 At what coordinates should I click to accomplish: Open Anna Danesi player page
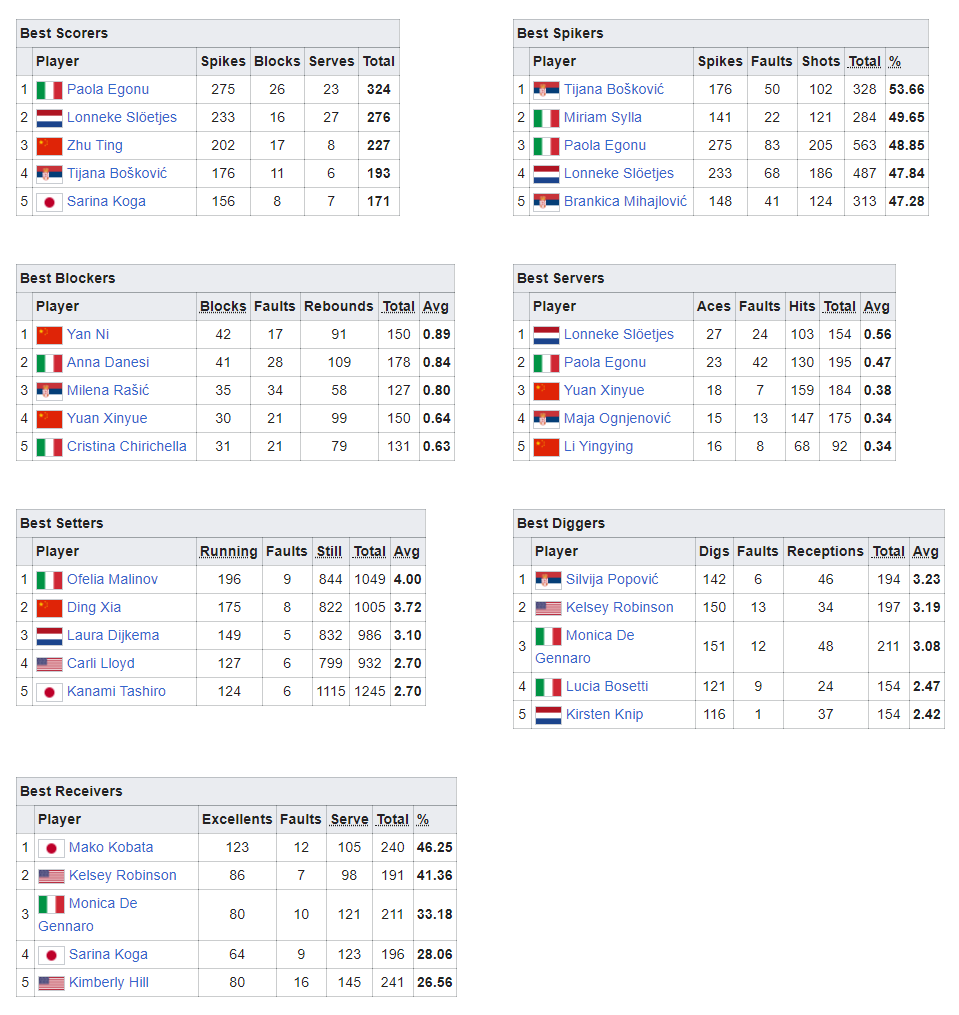107,362
